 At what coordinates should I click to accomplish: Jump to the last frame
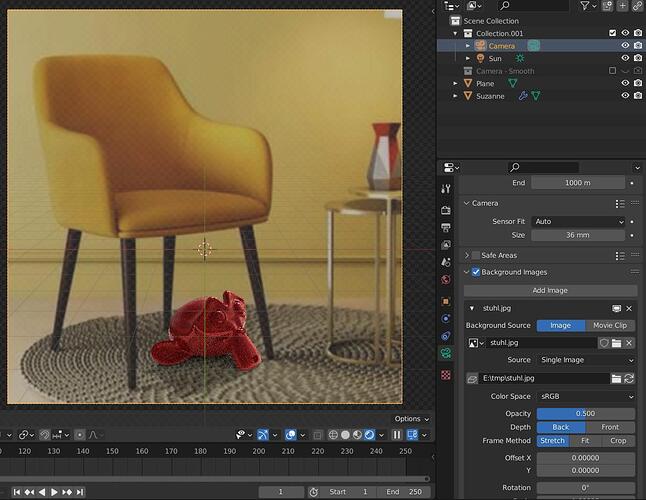[x=80, y=492]
